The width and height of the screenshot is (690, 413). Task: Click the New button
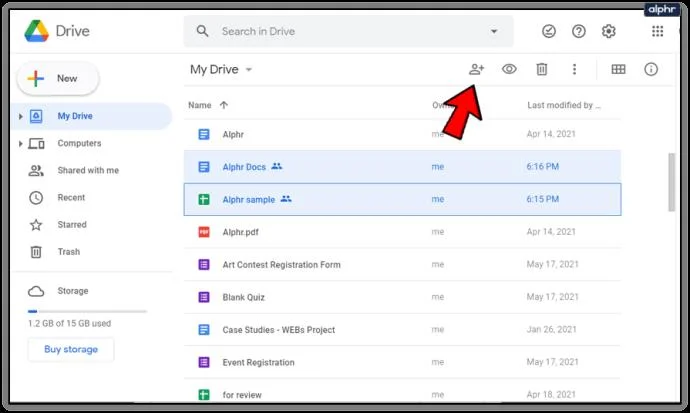click(x=58, y=79)
